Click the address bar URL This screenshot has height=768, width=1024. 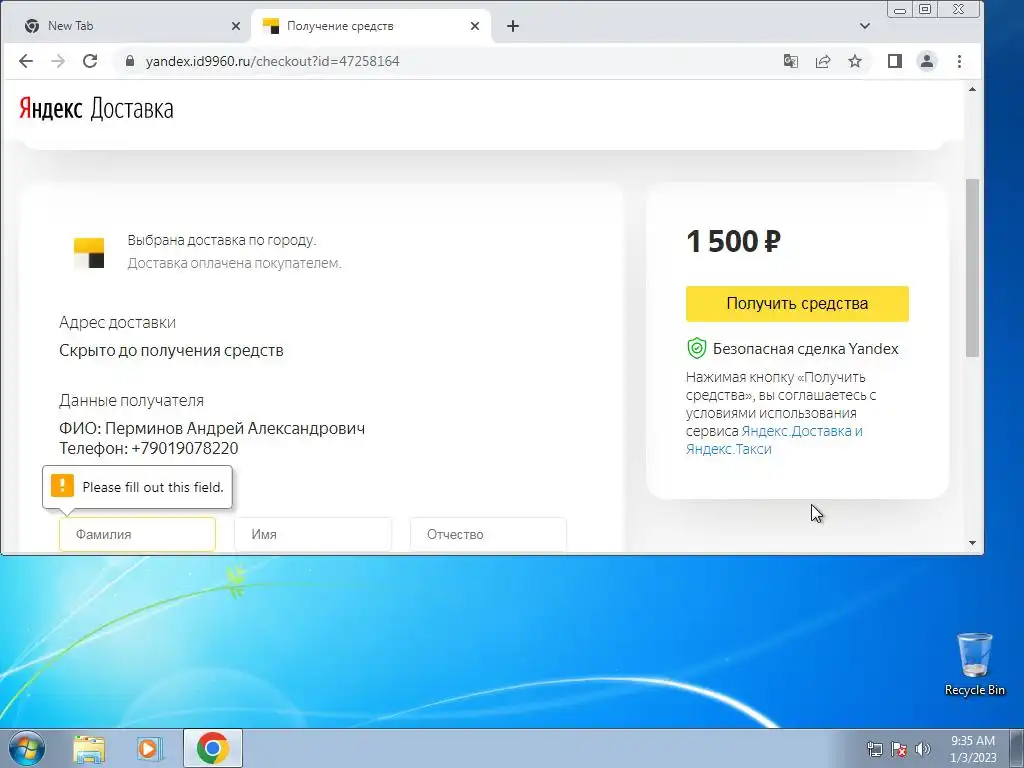point(272,61)
